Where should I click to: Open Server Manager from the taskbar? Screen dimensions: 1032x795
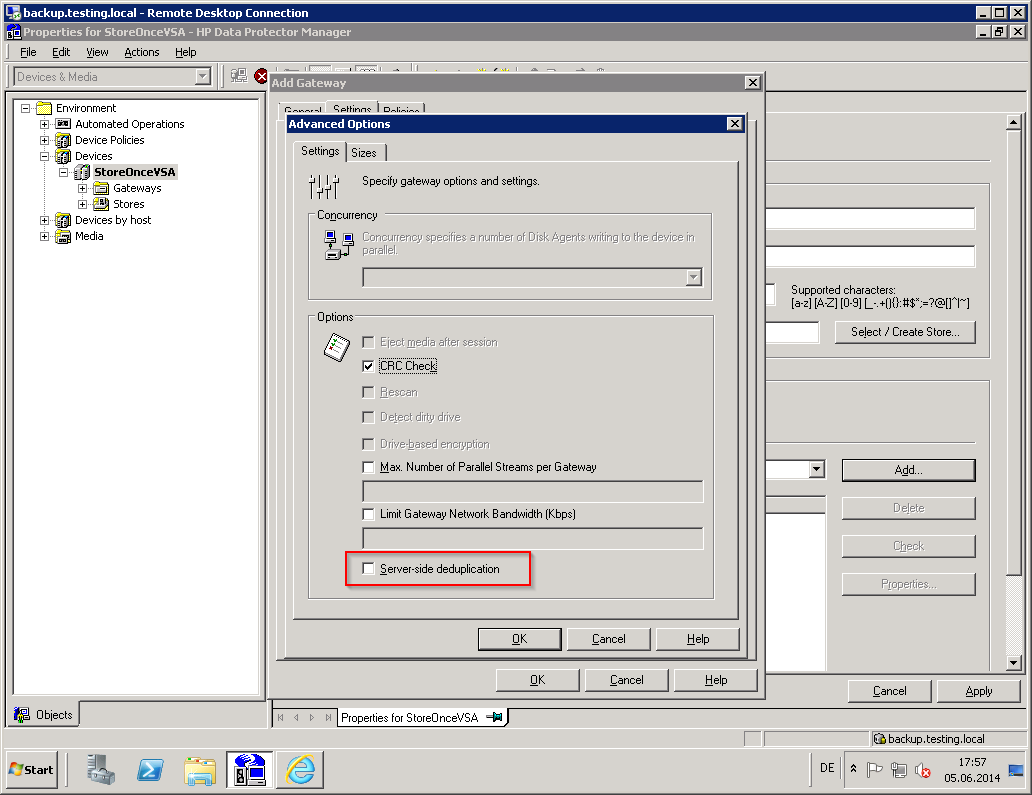tap(101, 769)
